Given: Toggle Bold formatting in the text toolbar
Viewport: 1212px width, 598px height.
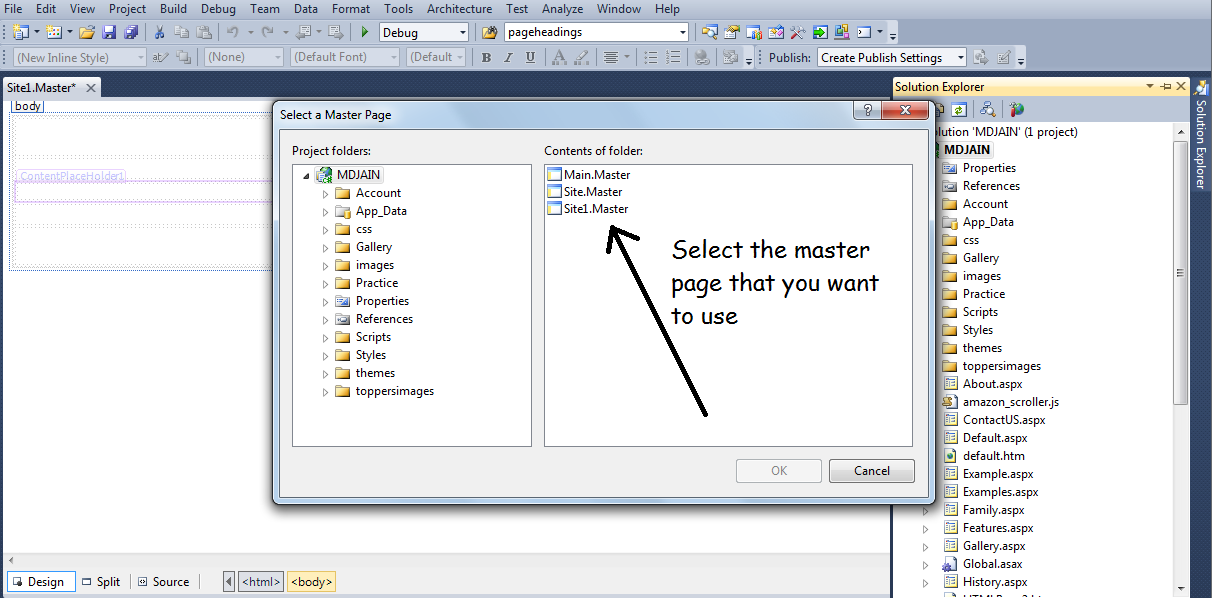Looking at the screenshot, I should (487, 58).
